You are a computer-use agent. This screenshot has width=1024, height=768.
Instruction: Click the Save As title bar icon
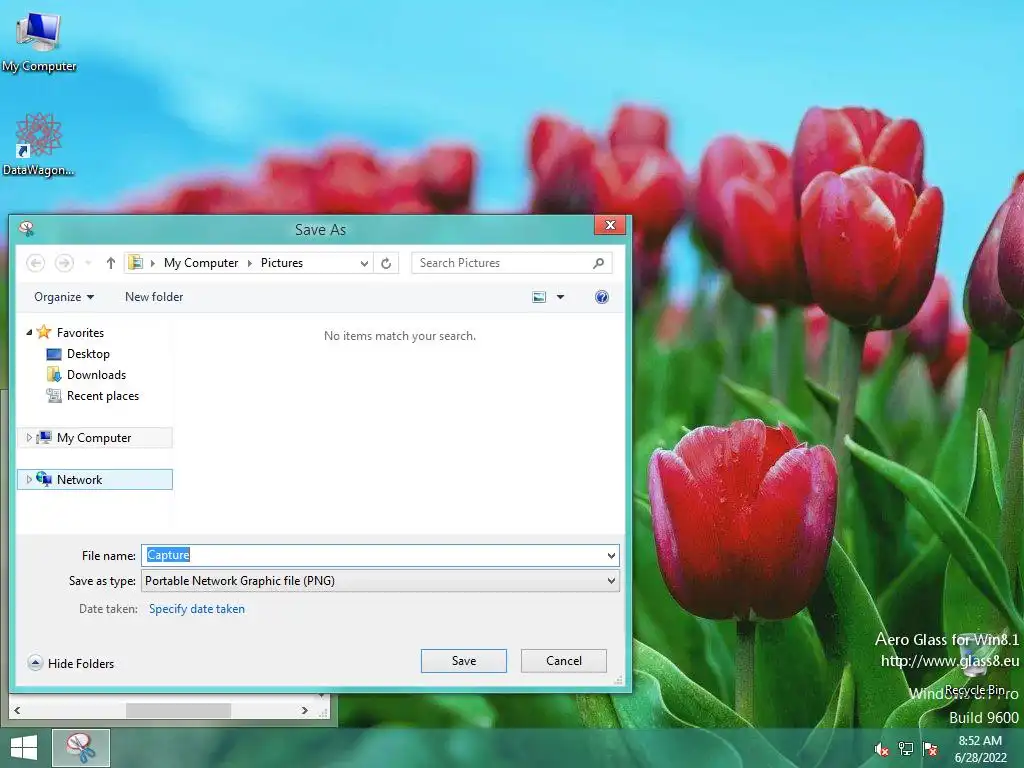click(27, 228)
